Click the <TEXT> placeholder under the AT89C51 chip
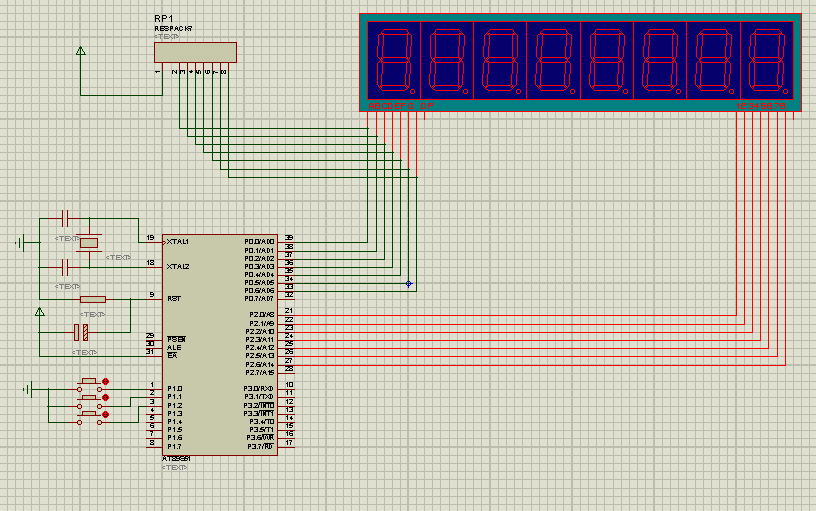Screen dimensions: 816x511 pos(175,467)
